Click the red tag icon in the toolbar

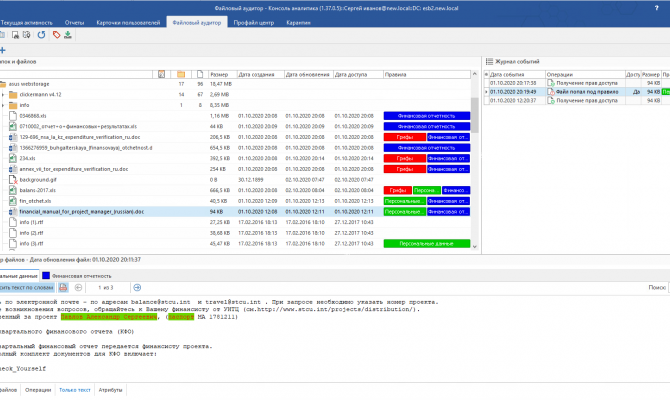pyautogui.click(x=55, y=34)
